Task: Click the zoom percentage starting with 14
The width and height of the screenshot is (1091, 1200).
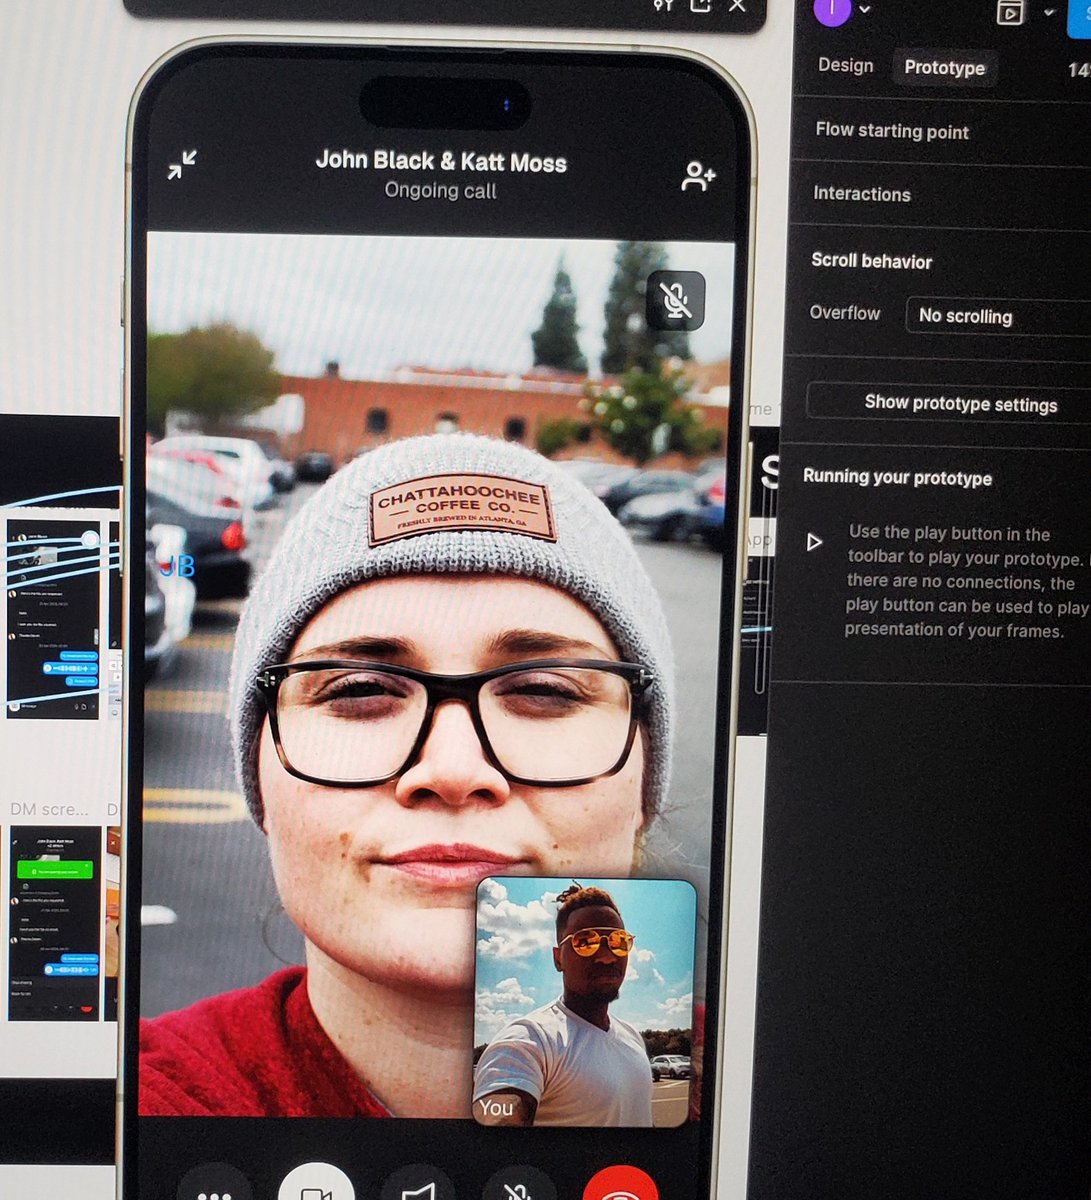Action: (x=1078, y=69)
